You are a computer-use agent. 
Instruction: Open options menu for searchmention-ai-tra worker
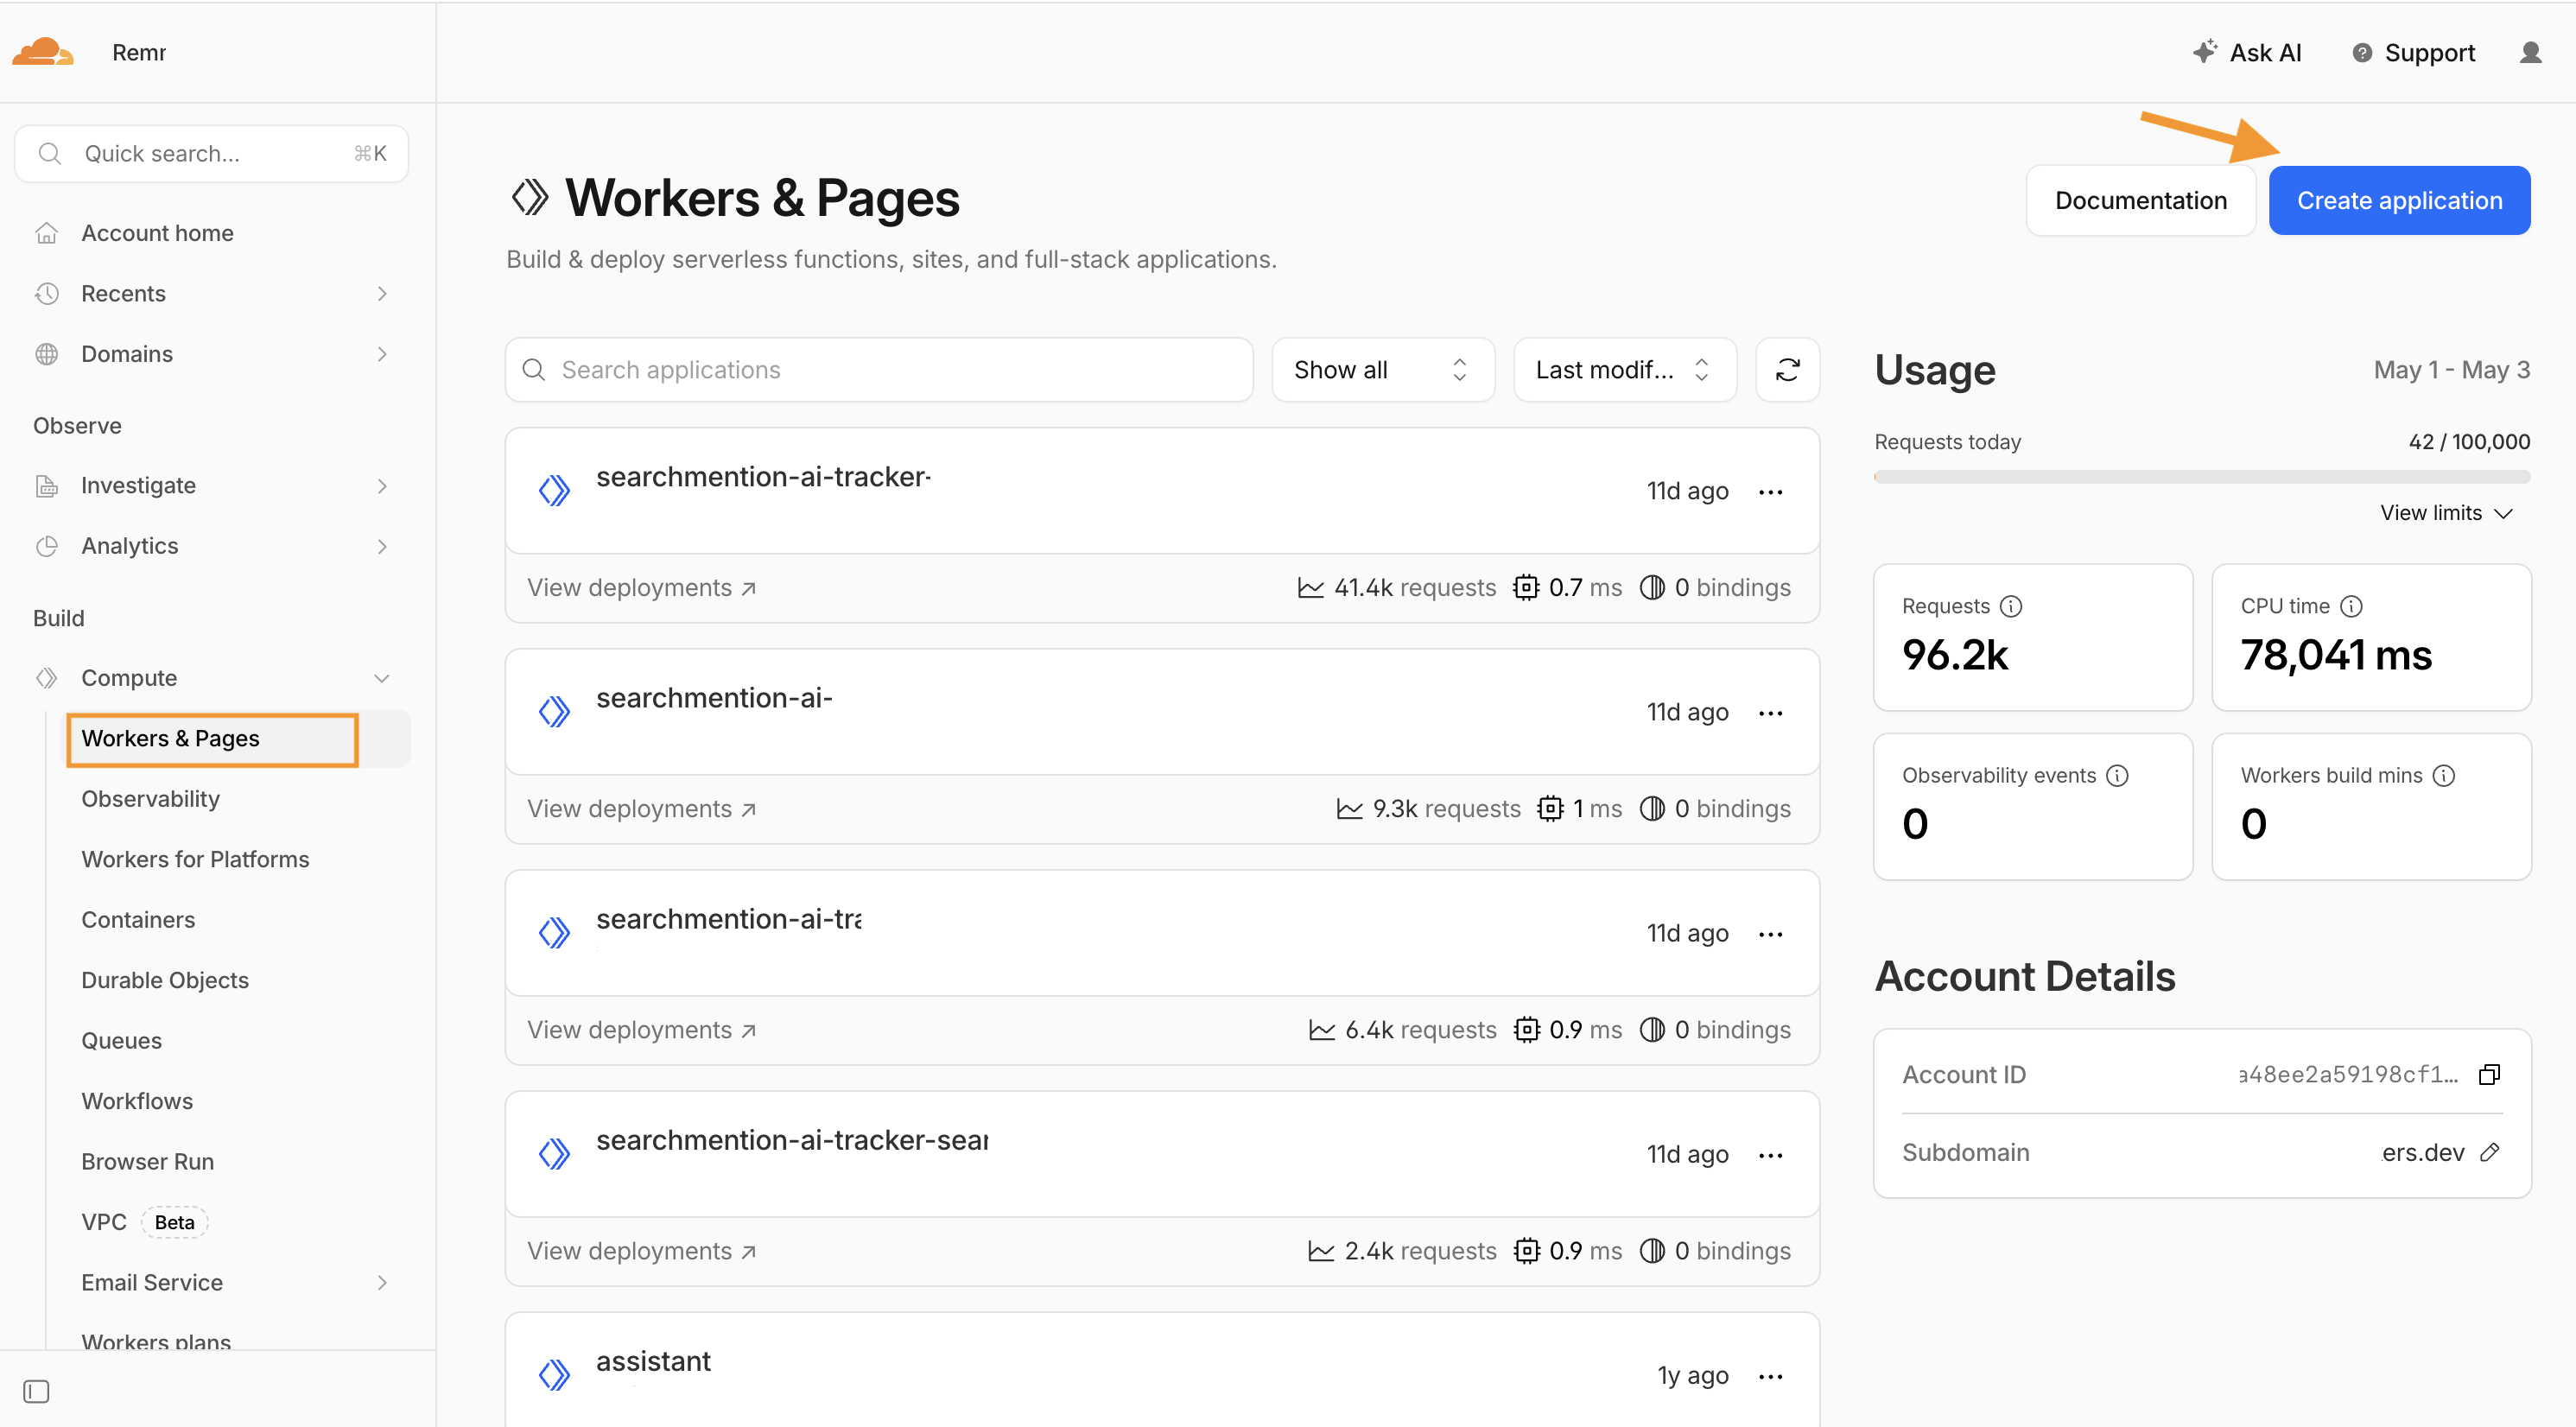click(1770, 933)
